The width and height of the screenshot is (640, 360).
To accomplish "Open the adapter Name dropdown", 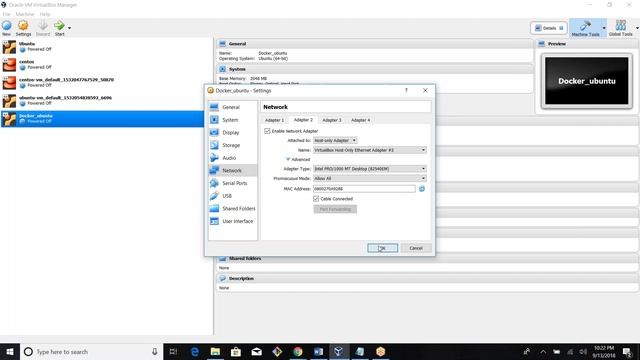I will pyautogui.click(x=370, y=150).
